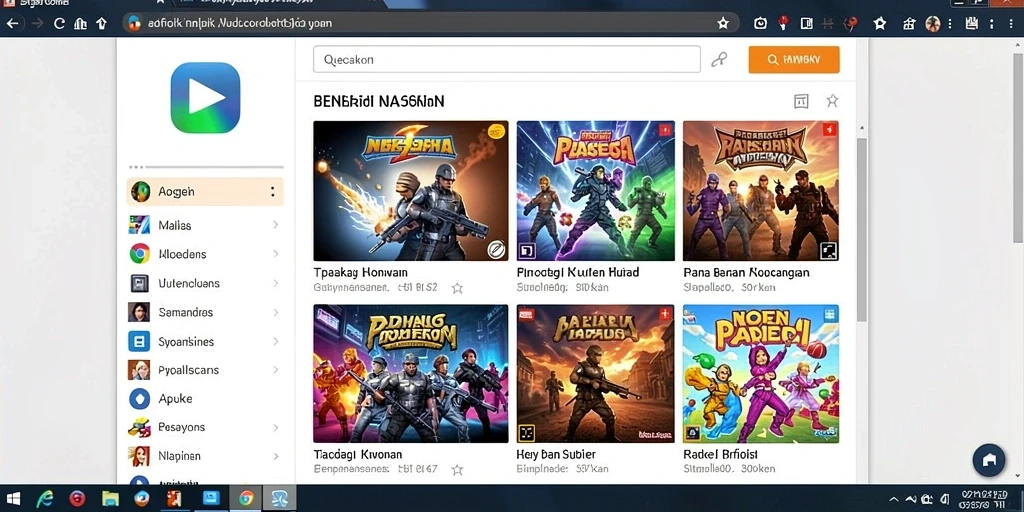Open File Explorer from the taskbar

[110, 498]
